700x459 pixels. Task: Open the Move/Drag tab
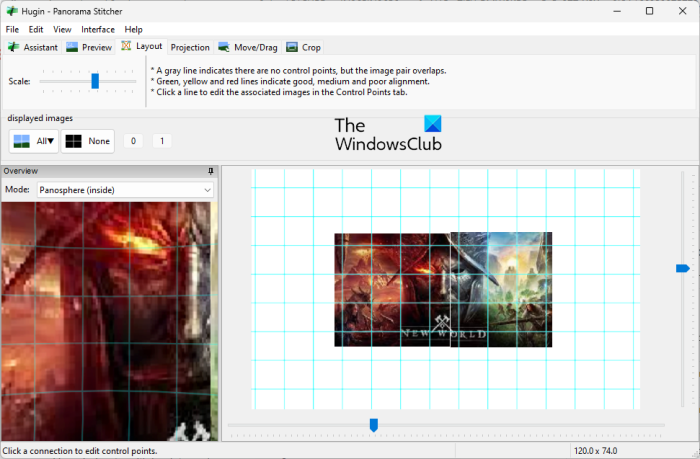[x=248, y=47]
